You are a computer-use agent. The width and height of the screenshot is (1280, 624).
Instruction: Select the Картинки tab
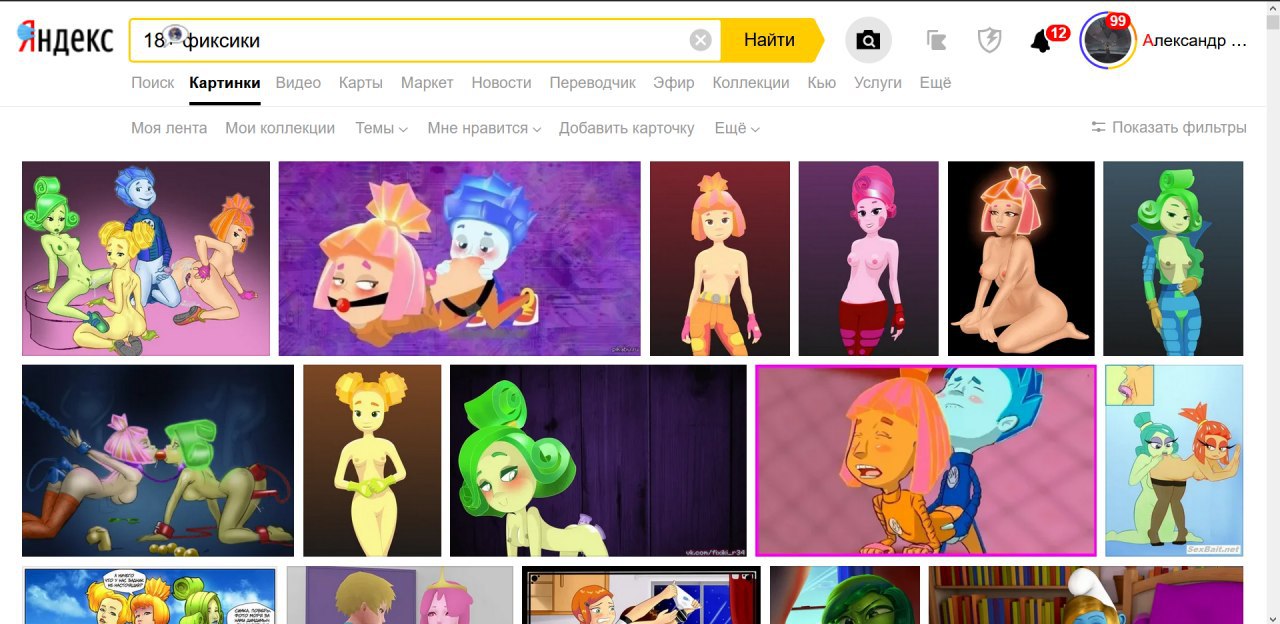[x=225, y=83]
